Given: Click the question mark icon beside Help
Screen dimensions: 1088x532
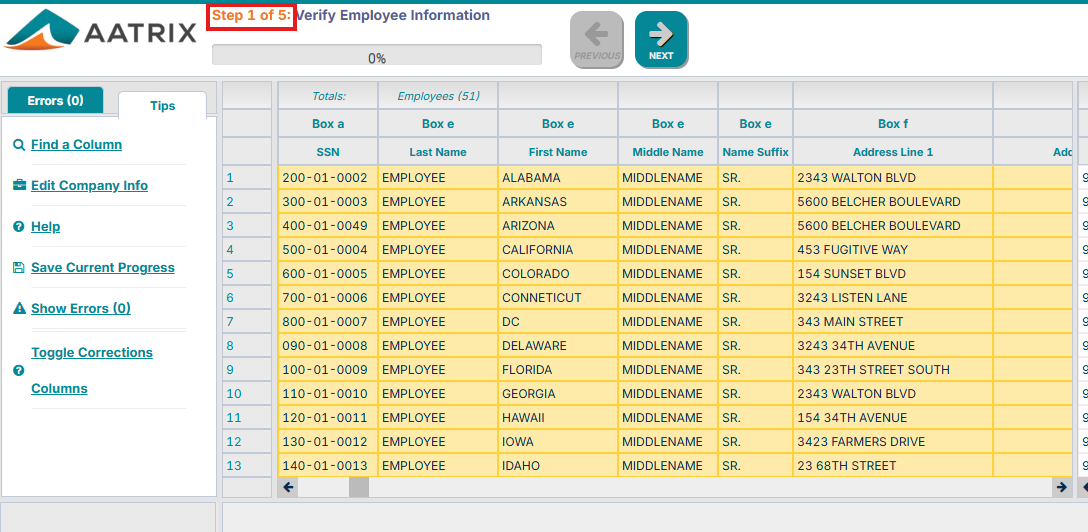Looking at the screenshot, I should pyautogui.click(x=19, y=227).
